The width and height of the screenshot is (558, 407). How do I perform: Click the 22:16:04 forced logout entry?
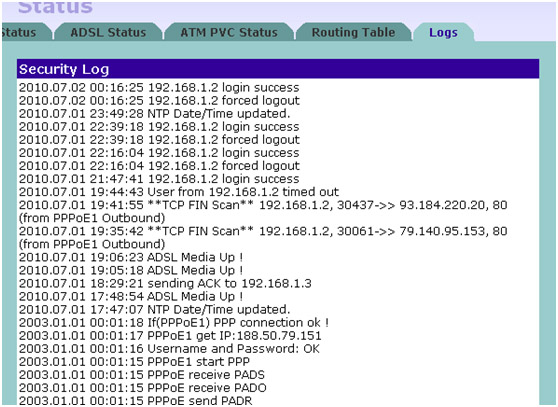coord(159,166)
